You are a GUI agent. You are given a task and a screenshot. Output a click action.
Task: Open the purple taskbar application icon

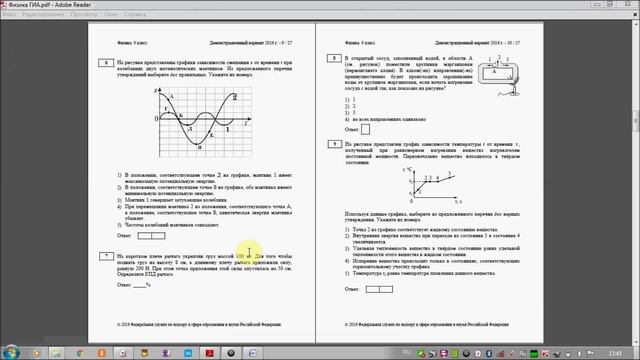coord(166,353)
